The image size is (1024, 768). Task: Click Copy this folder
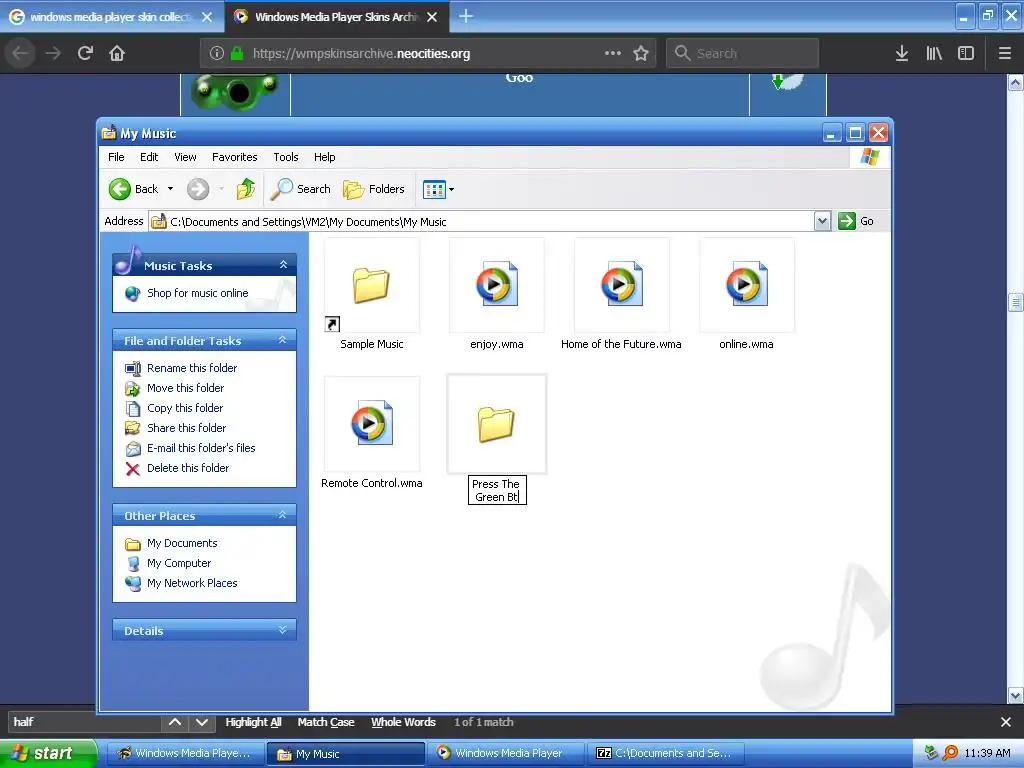[x=185, y=408]
